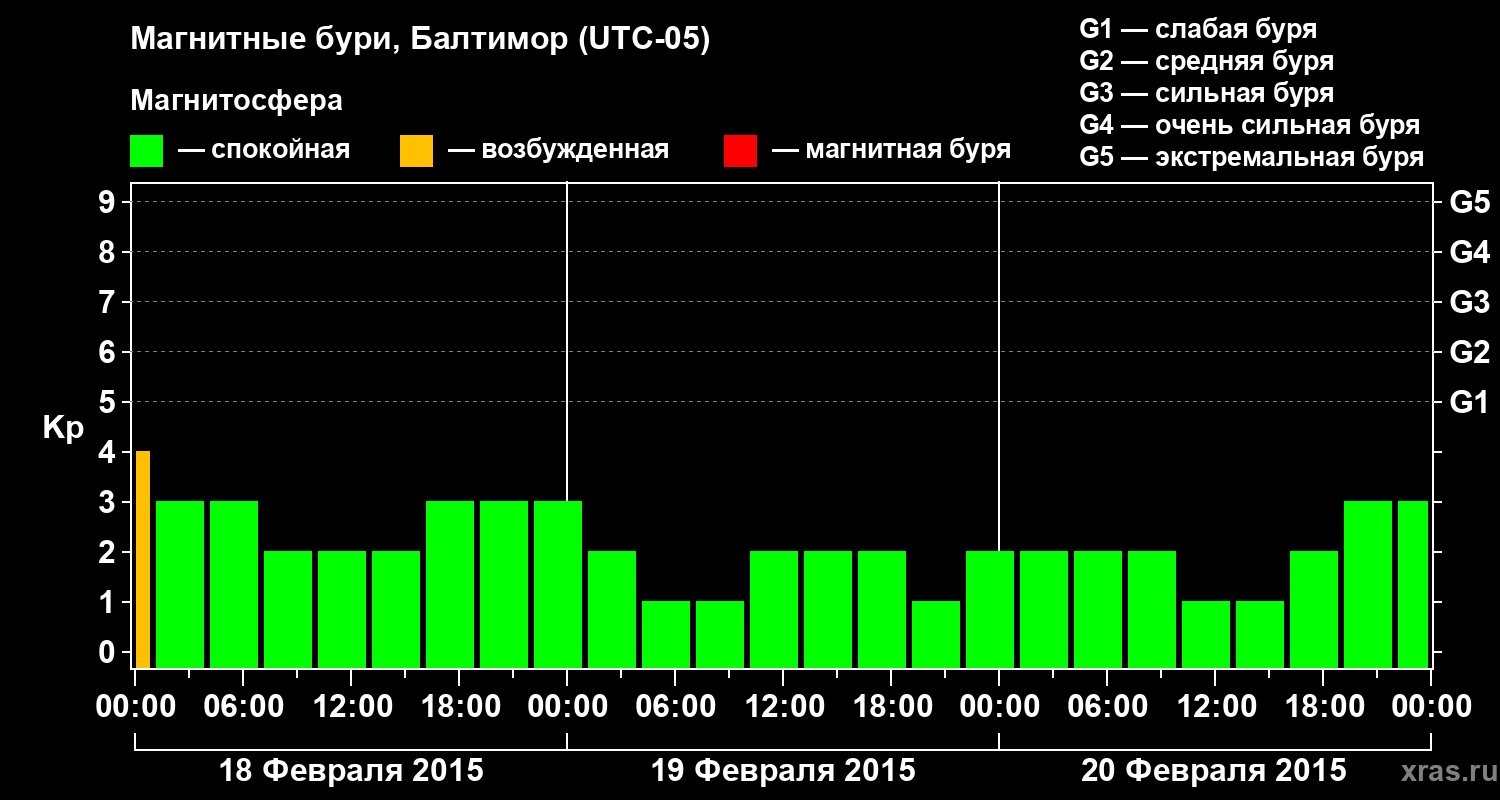Click legend line 'G1 — слабая буря'
This screenshot has height=800, width=1500.
(1198, 29)
